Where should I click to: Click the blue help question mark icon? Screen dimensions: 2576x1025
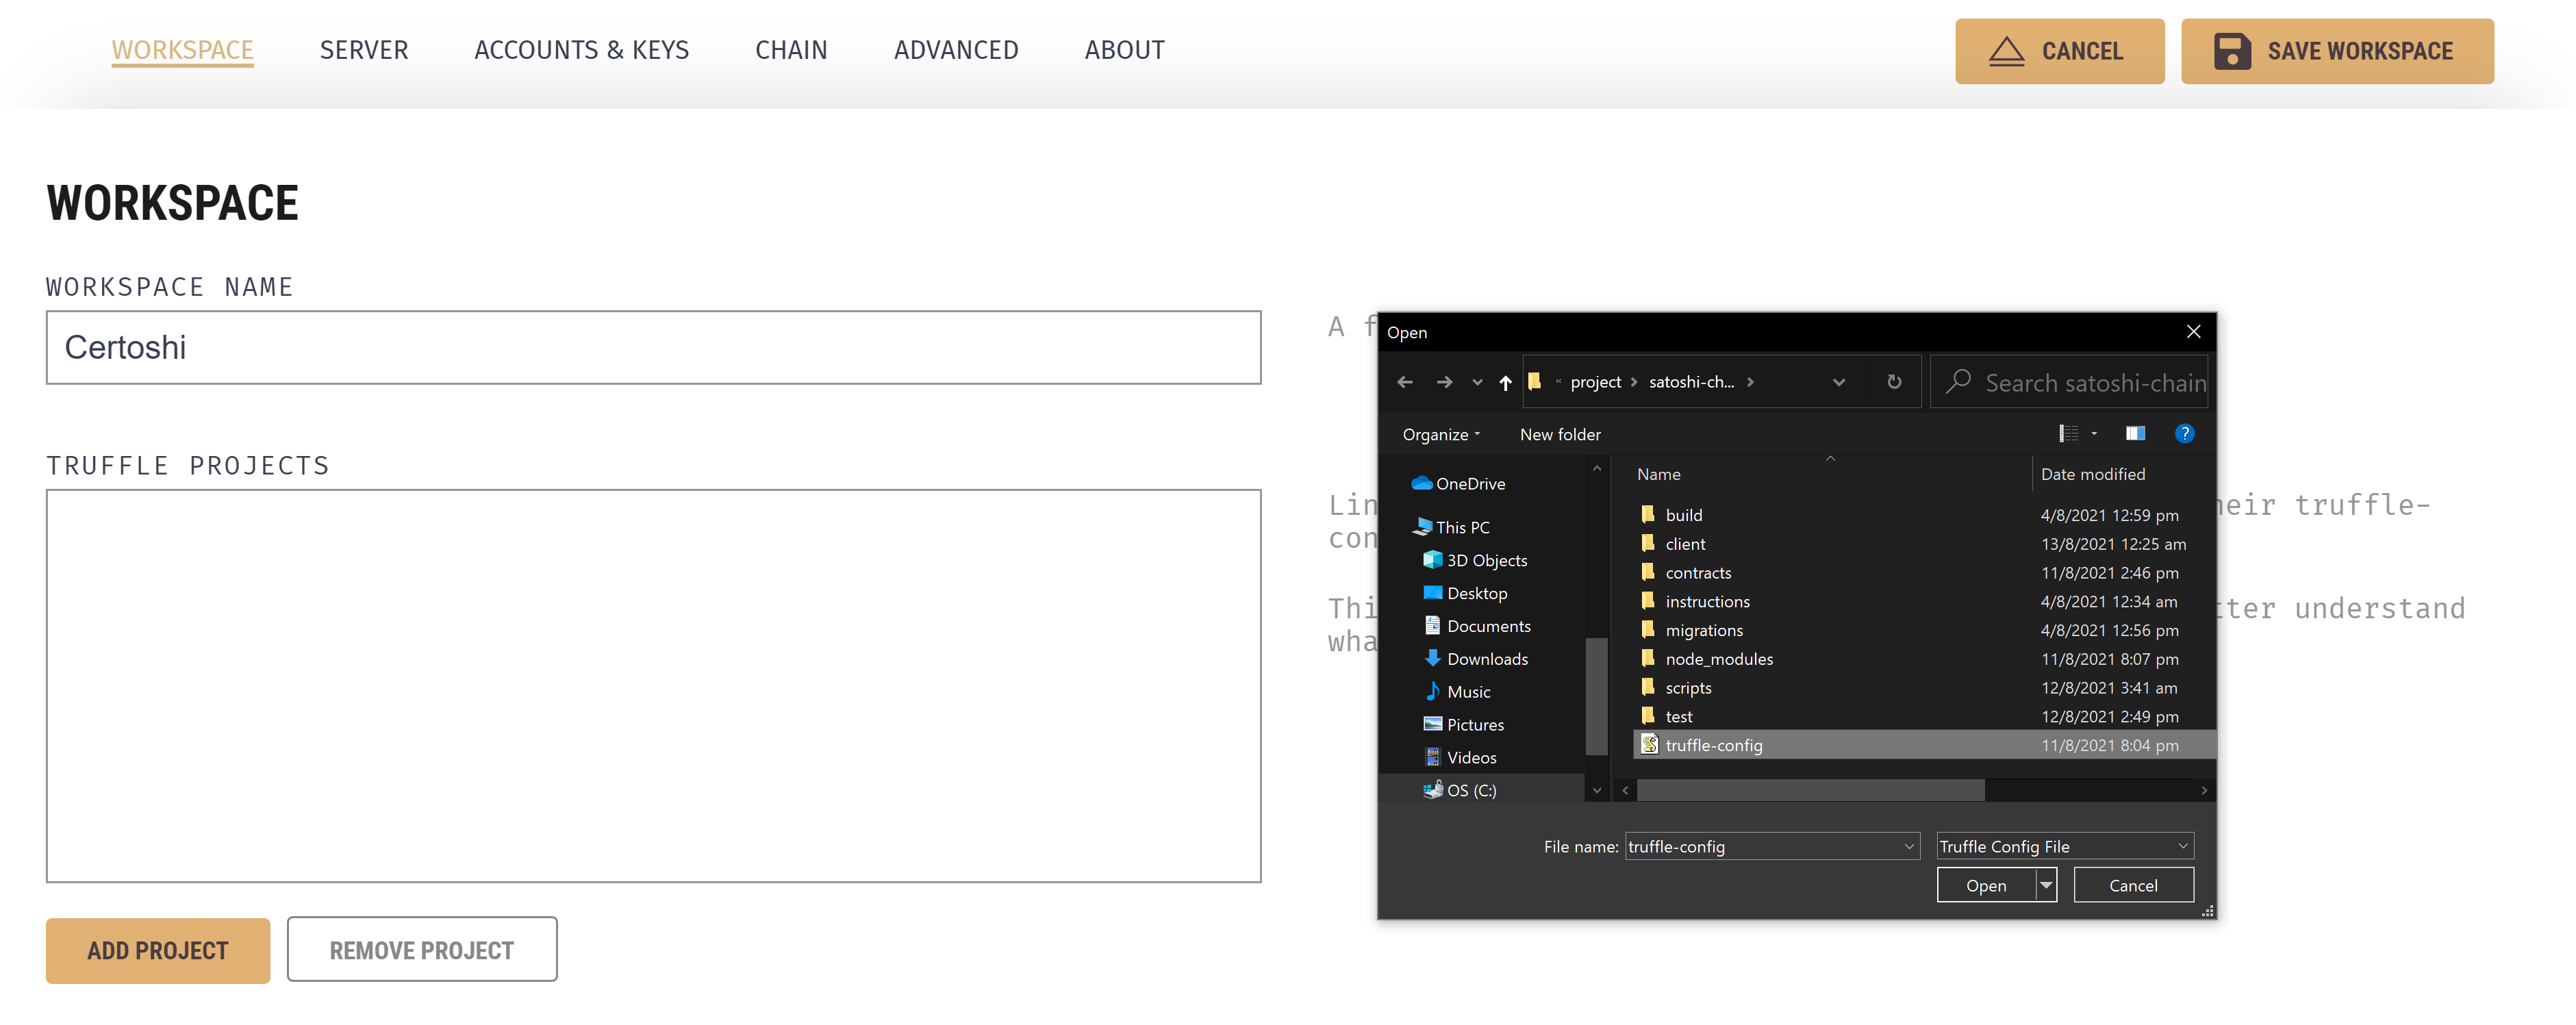click(2184, 433)
